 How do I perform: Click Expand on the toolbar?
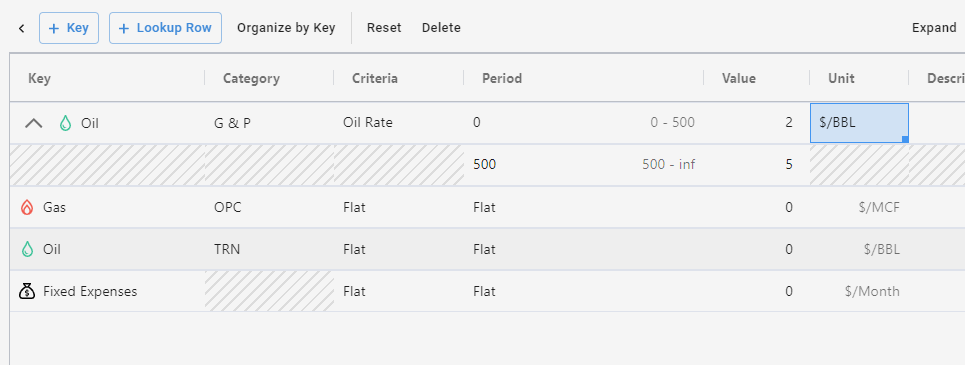click(934, 28)
